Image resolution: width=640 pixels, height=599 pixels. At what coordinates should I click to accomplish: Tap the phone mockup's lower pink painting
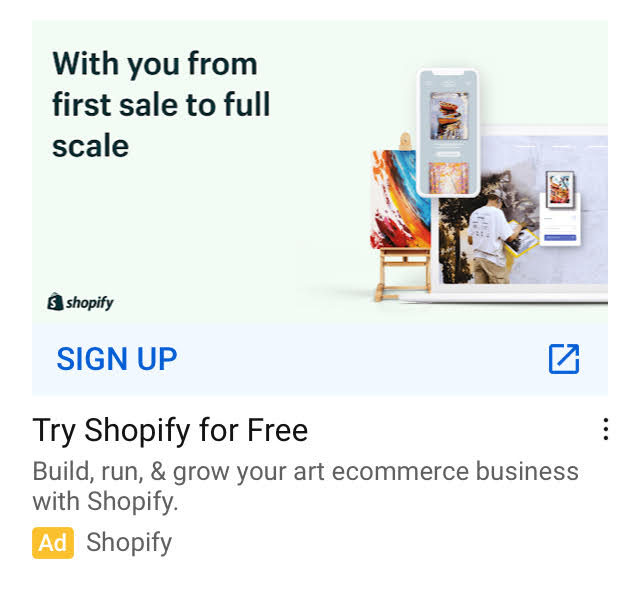pyautogui.click(x=449, y=177)
